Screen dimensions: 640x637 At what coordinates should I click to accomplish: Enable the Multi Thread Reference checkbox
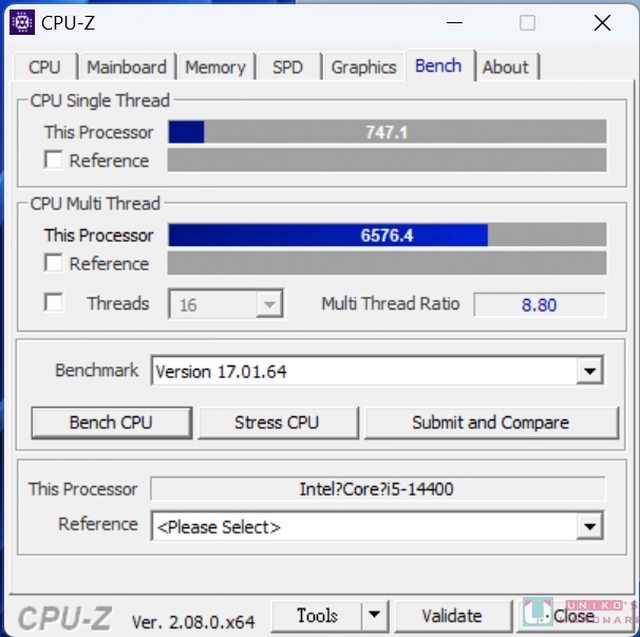(53, 263)
